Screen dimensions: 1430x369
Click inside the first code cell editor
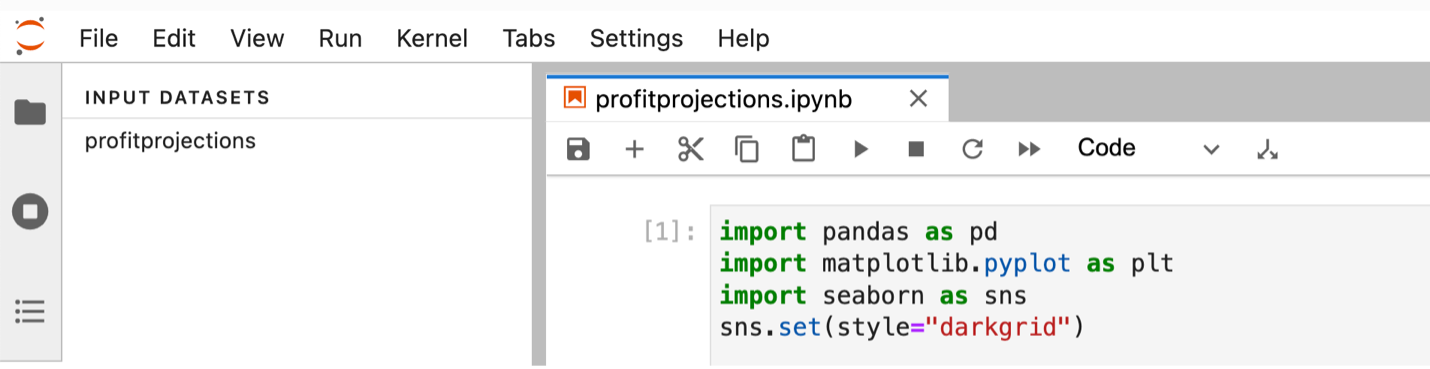(x=1070, y=284)
